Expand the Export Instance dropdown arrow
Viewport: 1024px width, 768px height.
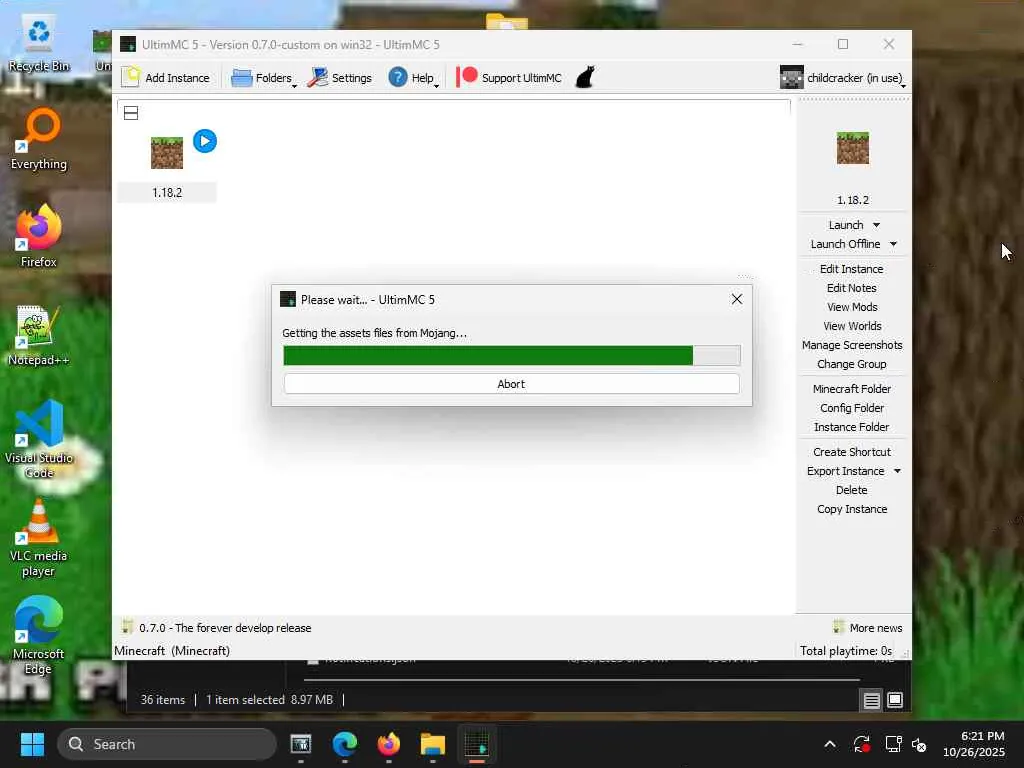(897, 471)
